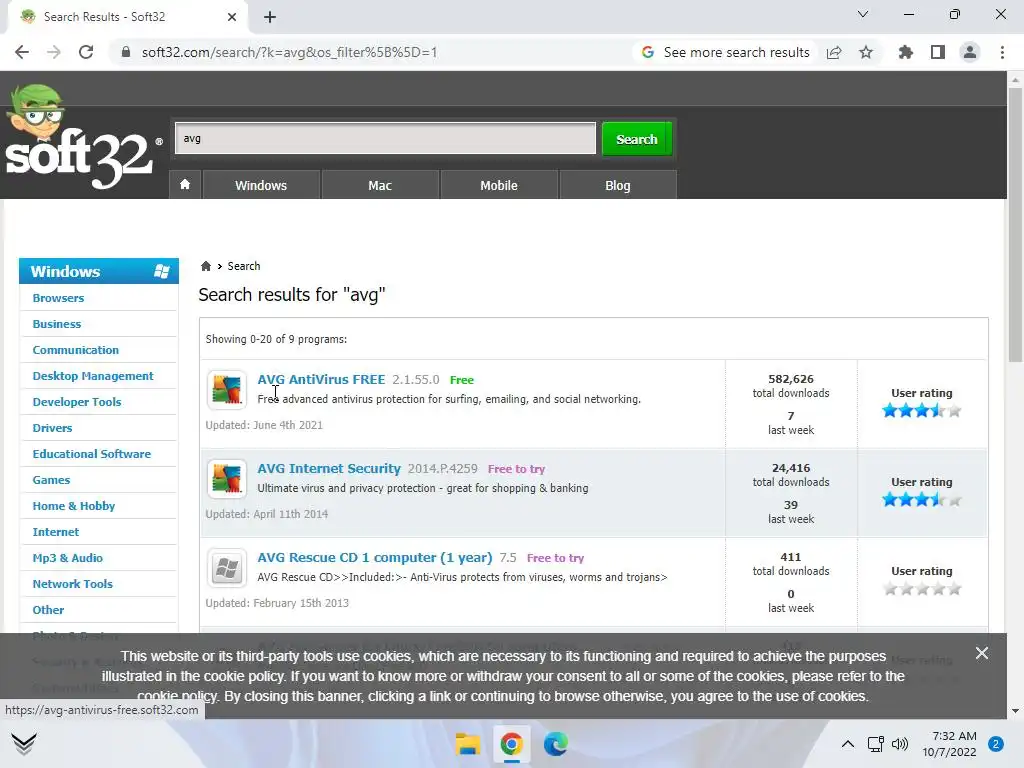
Task: Close the cookie banner with X
Action: [x=982, y=653]
